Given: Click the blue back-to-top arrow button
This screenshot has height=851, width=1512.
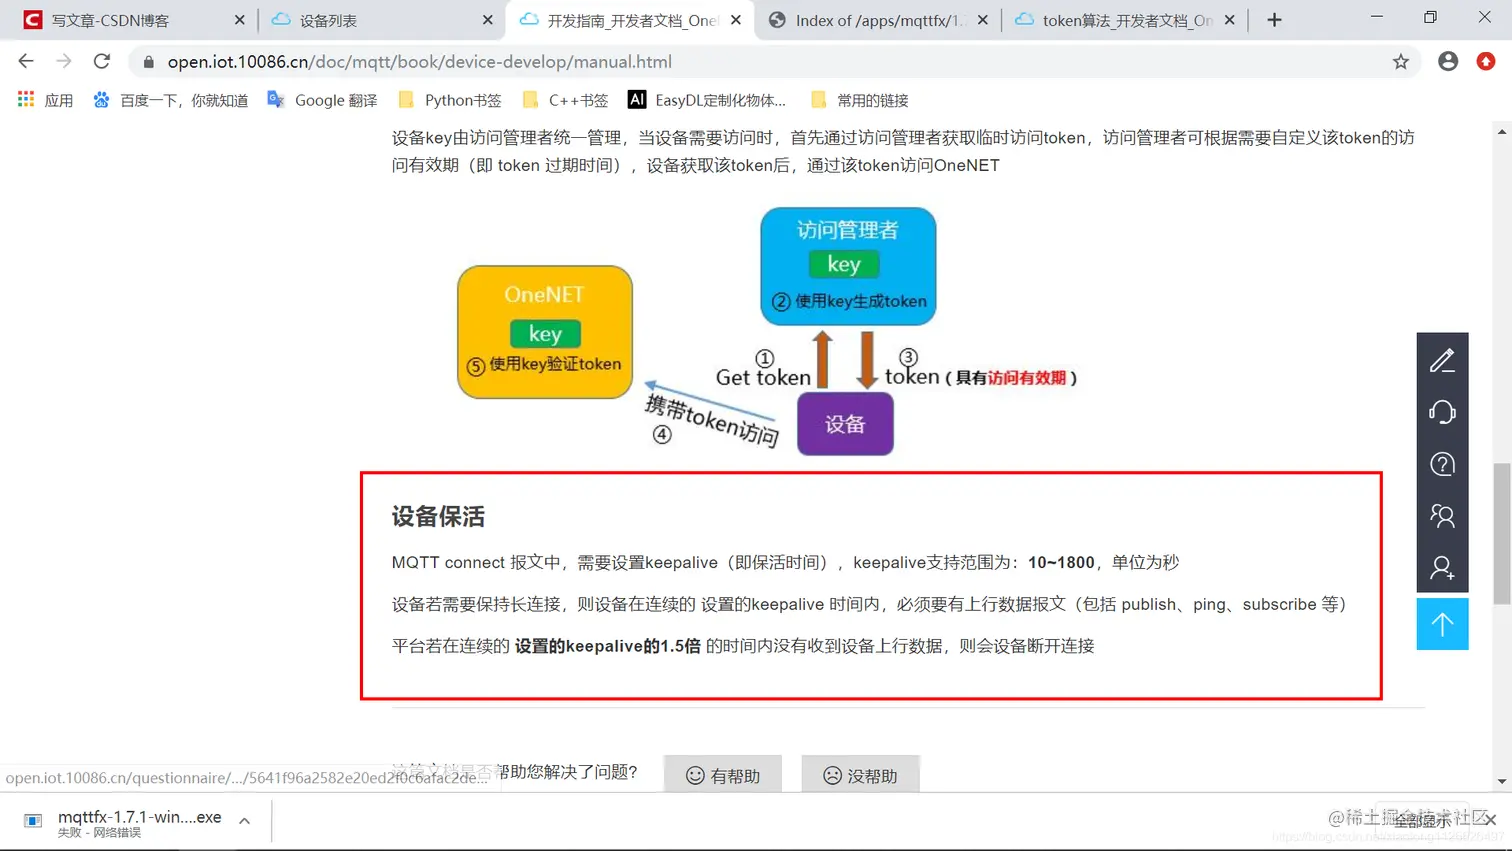Looking at the screenshot, I should click(1442, 624).
